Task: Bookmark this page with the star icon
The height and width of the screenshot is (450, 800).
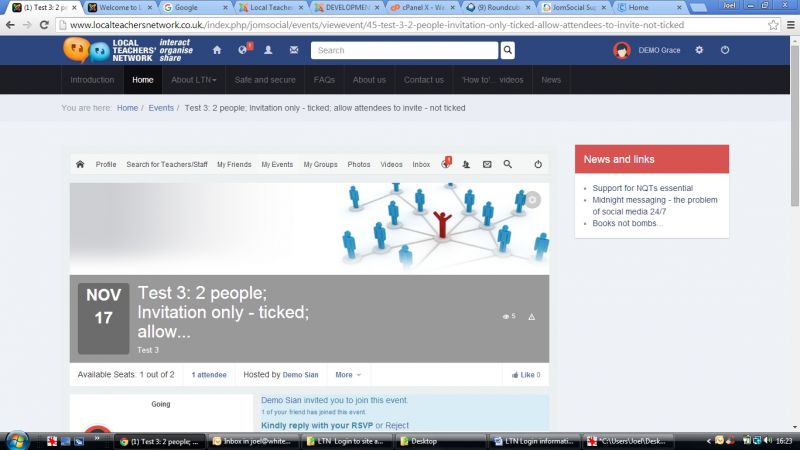Action: 773,24
